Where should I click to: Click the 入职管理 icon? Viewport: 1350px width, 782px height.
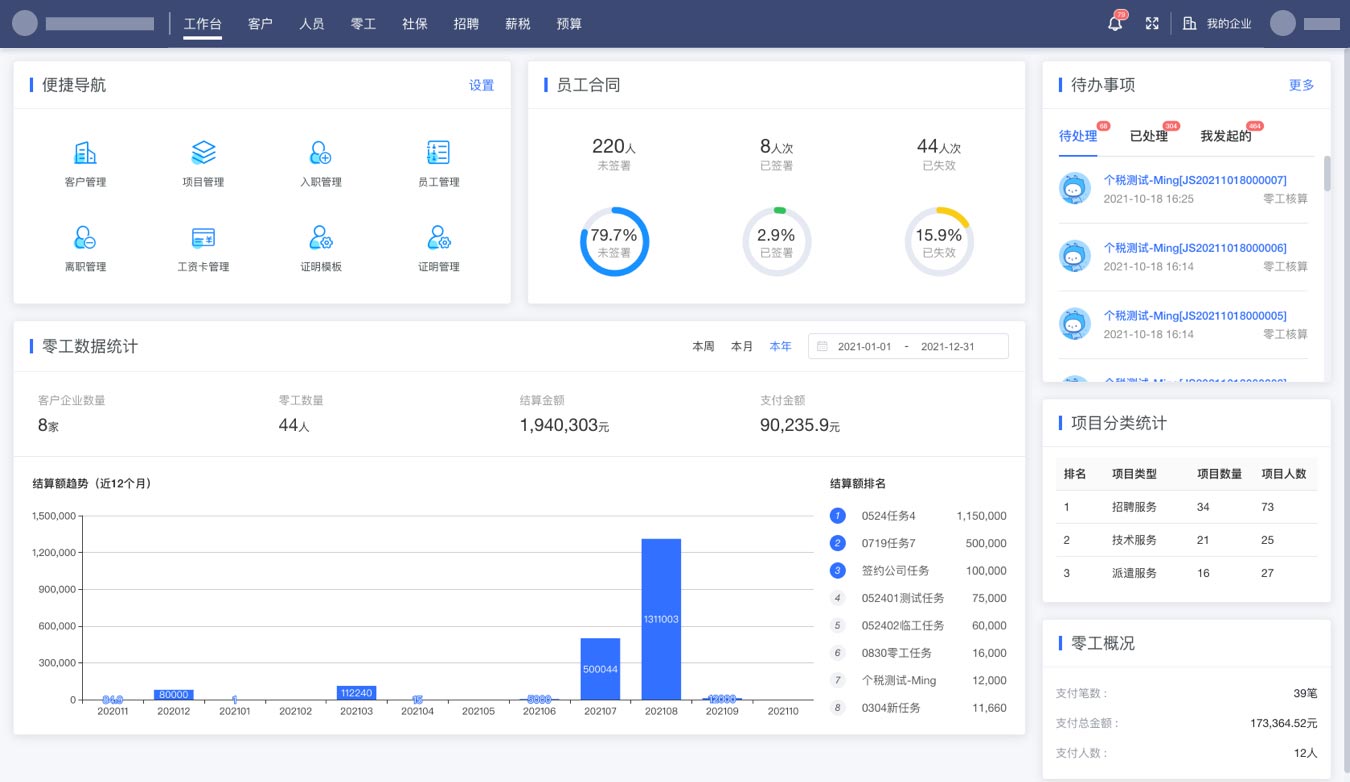tap(320, 153)
